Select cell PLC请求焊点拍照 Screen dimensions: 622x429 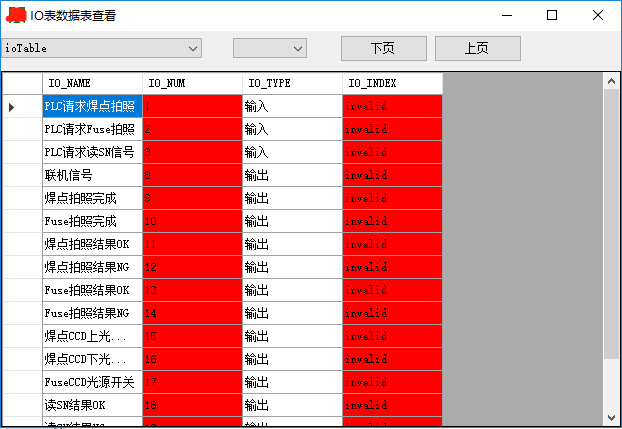tap(92, 106)
